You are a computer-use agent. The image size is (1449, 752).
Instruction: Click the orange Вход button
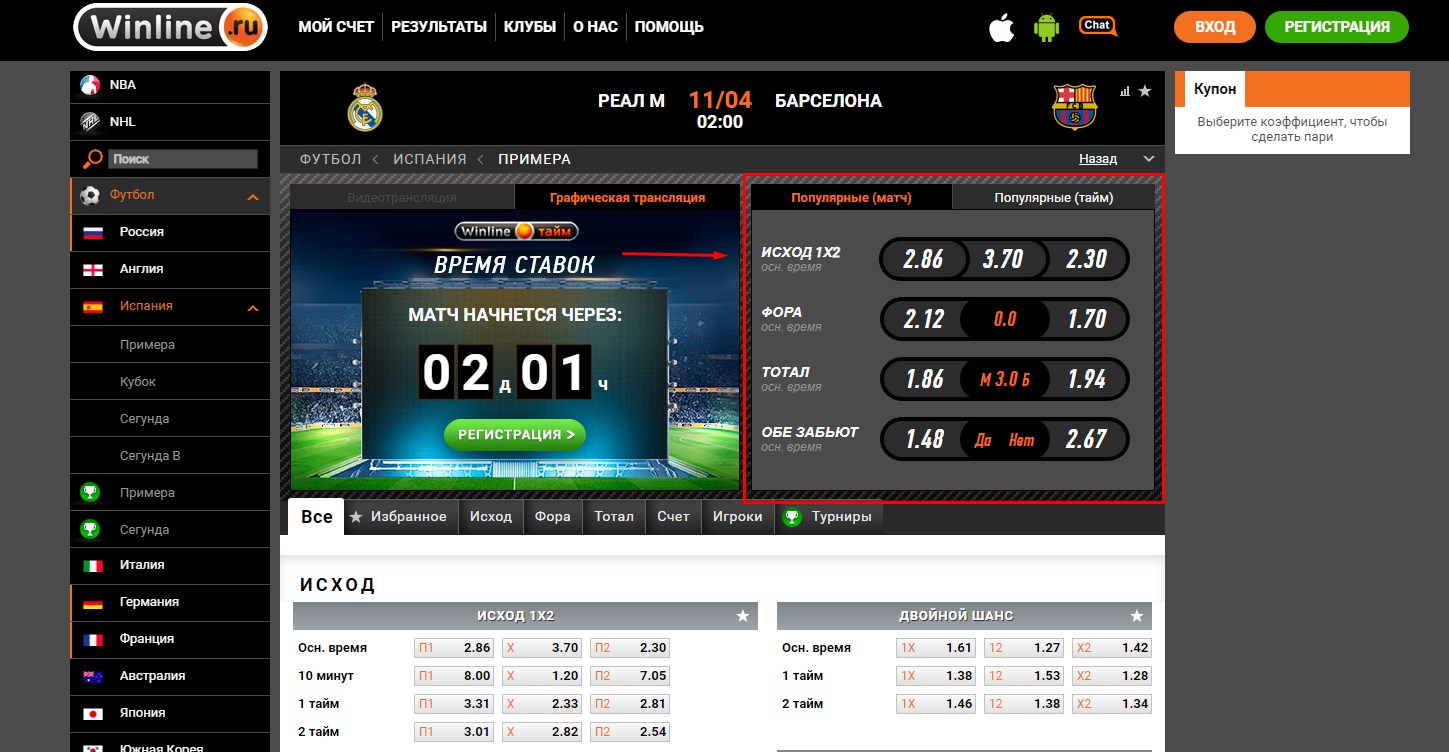pos(1214,27)
